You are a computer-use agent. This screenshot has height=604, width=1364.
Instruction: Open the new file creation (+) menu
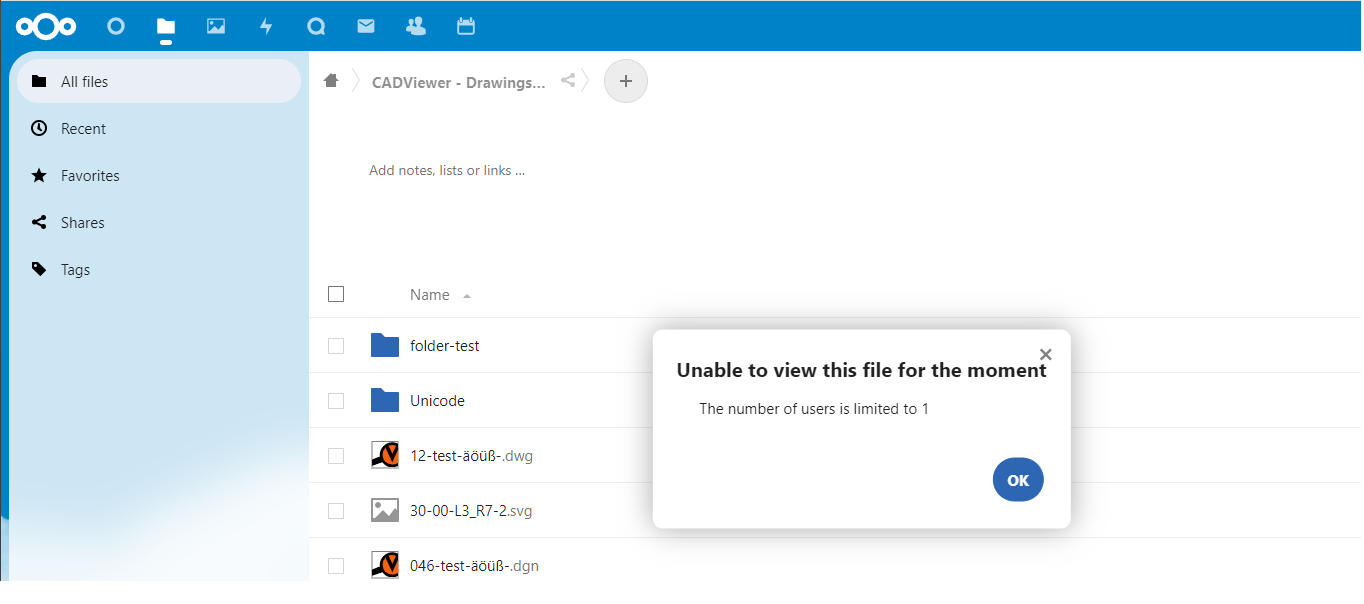click(x=625, y=81)
